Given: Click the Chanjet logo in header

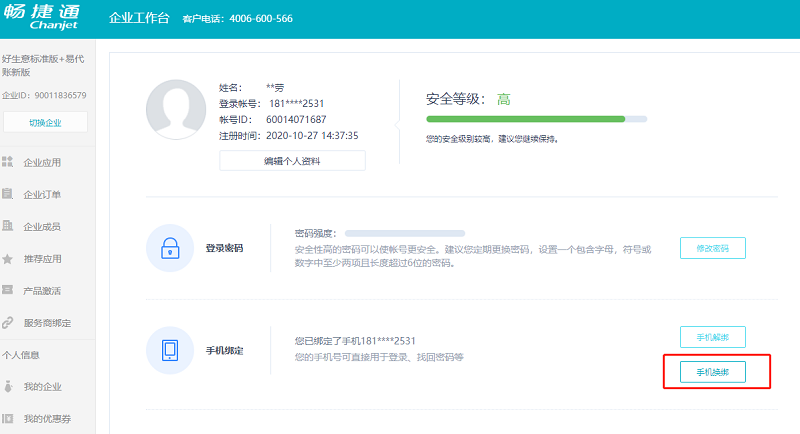Looking at the screenshot, I should [42, 17].
